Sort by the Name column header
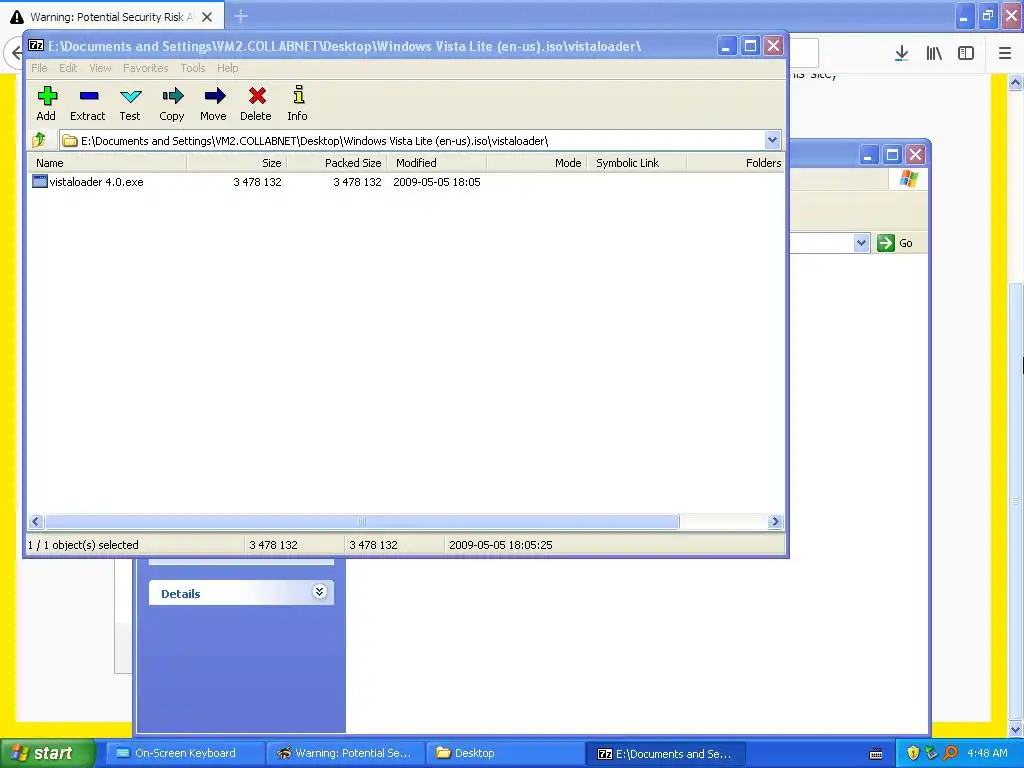The image size is (1024, 768). tap(107, 163)
